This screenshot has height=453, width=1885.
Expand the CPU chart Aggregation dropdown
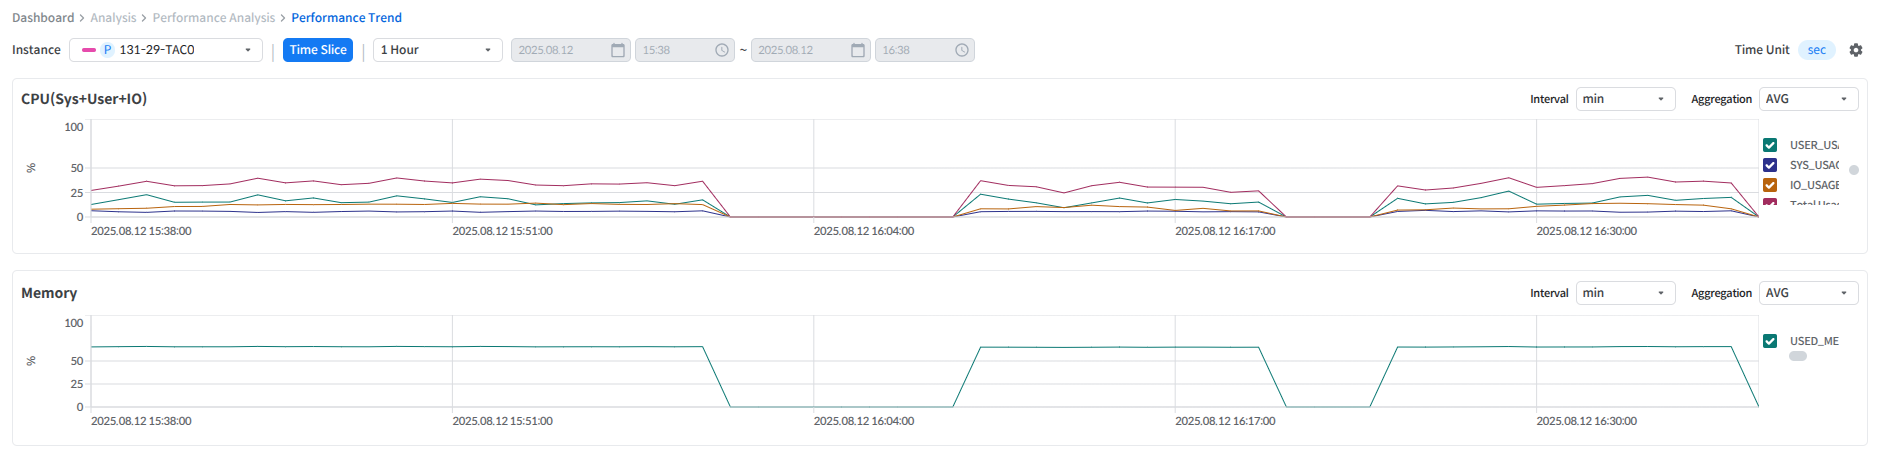1807,99
